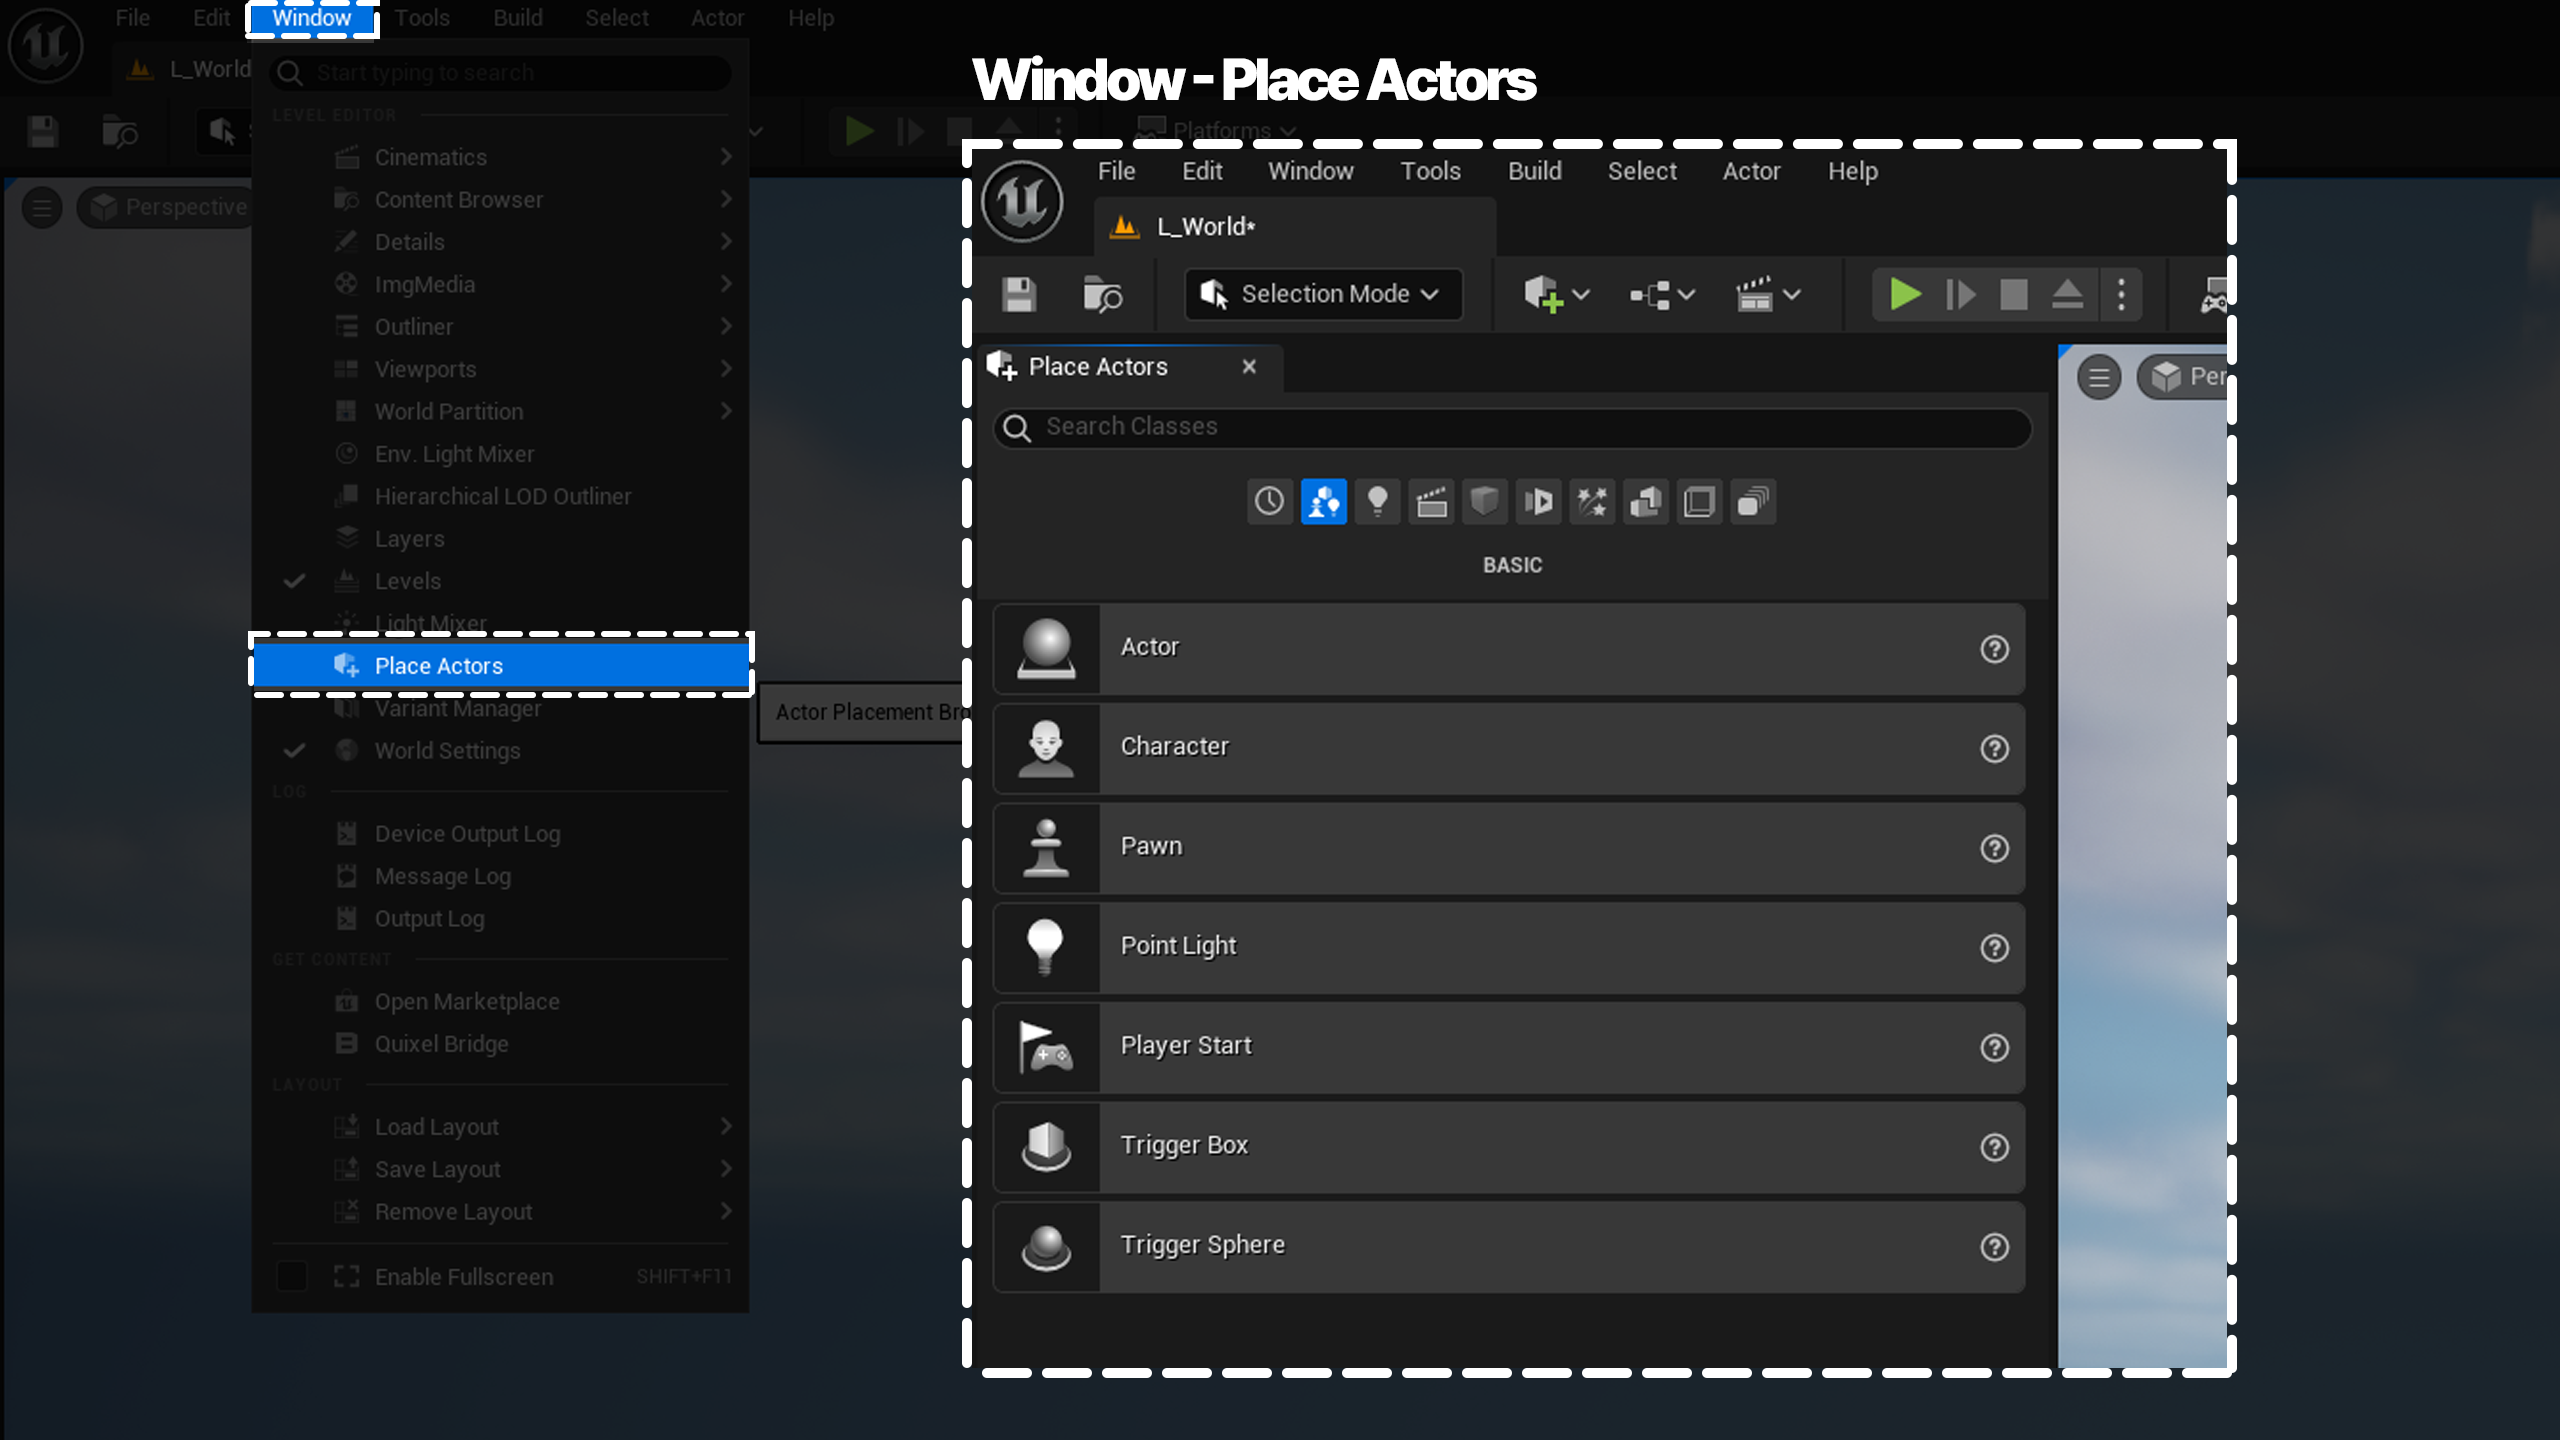This screenshot has height=1440, width=2560.
Task: Click the Build menu in enlarged editor
Action: tap(1534, 171)
